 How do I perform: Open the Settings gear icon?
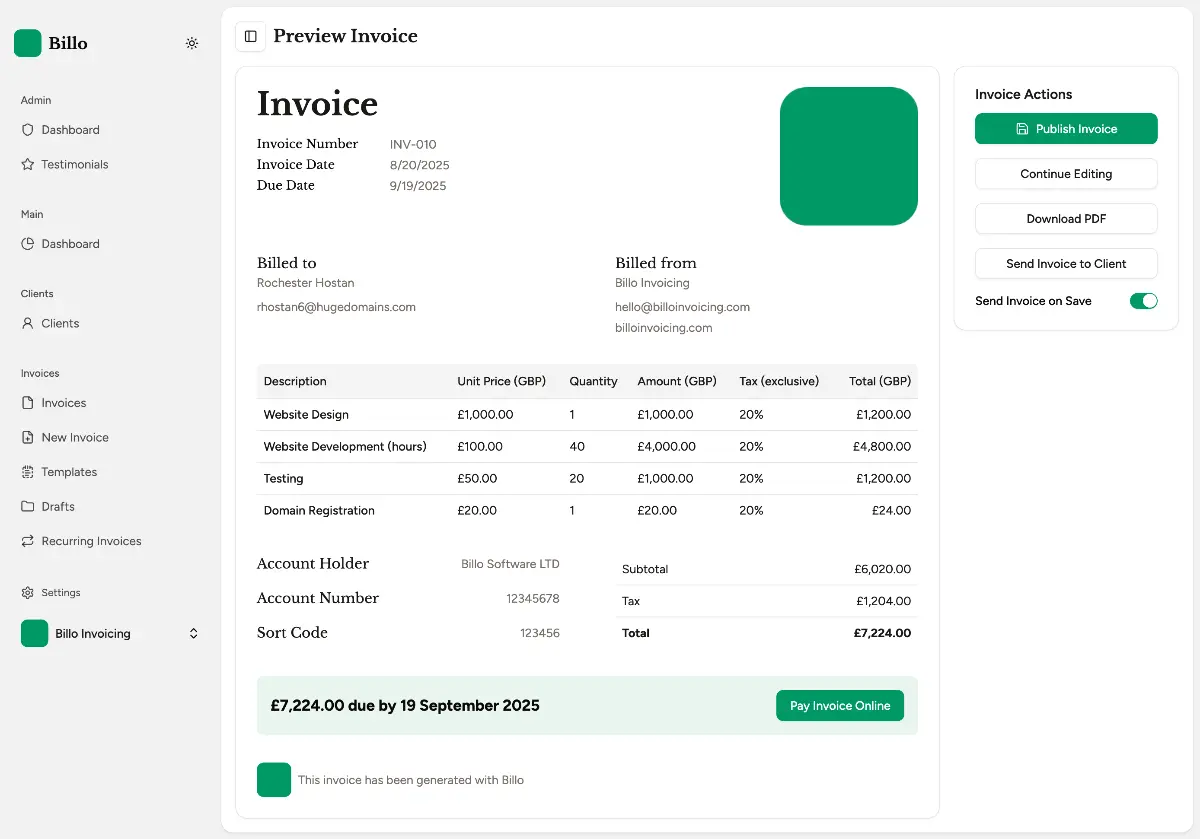(28, 593)
